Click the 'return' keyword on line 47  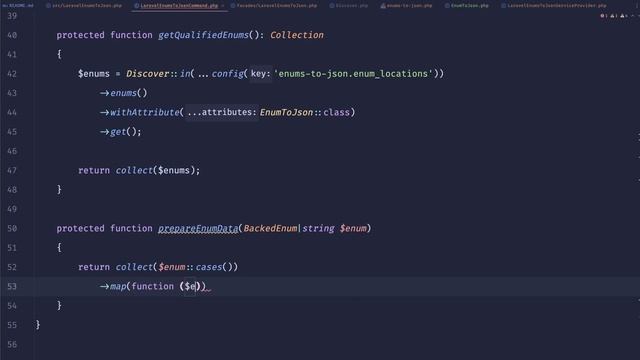[x=94, y=171]
